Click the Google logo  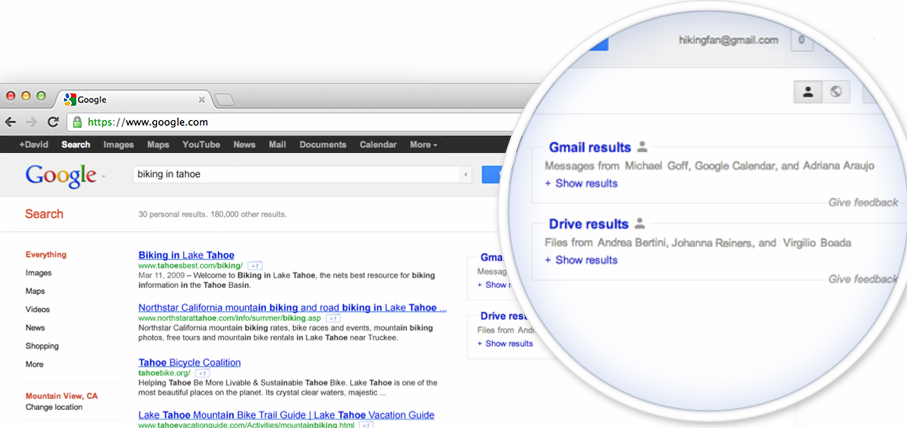pos(61,175)
